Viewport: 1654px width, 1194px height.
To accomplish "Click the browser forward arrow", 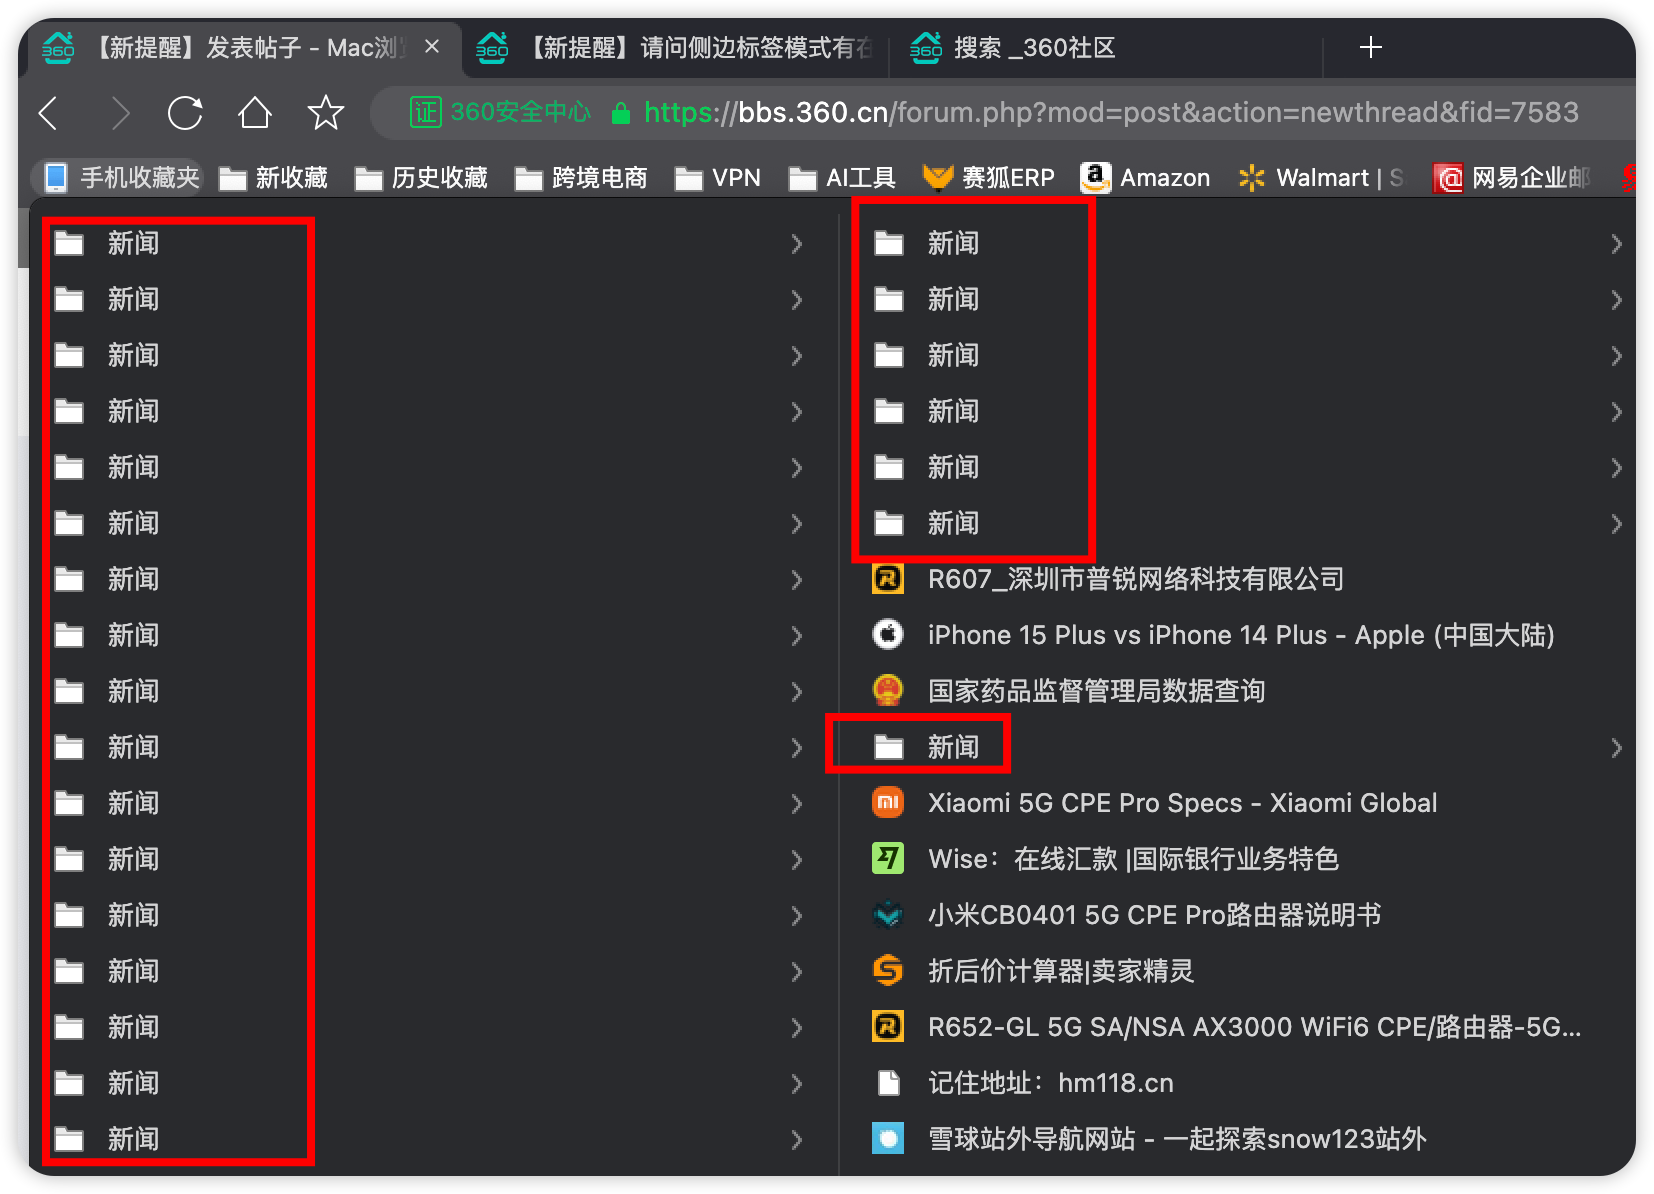I will [120, 113].
